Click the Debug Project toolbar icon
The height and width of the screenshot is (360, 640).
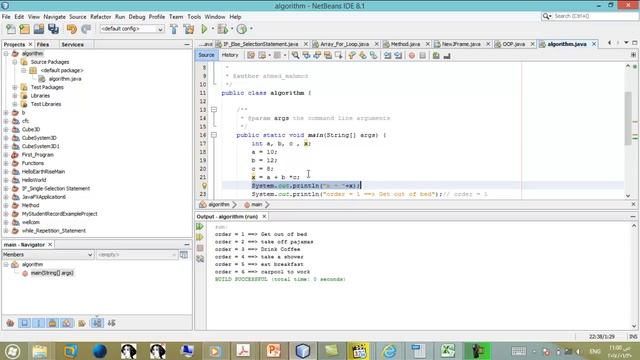222,29
